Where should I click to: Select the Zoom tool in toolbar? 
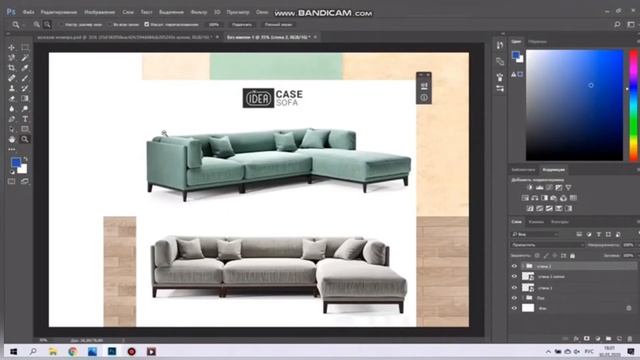tap(25, 139)
